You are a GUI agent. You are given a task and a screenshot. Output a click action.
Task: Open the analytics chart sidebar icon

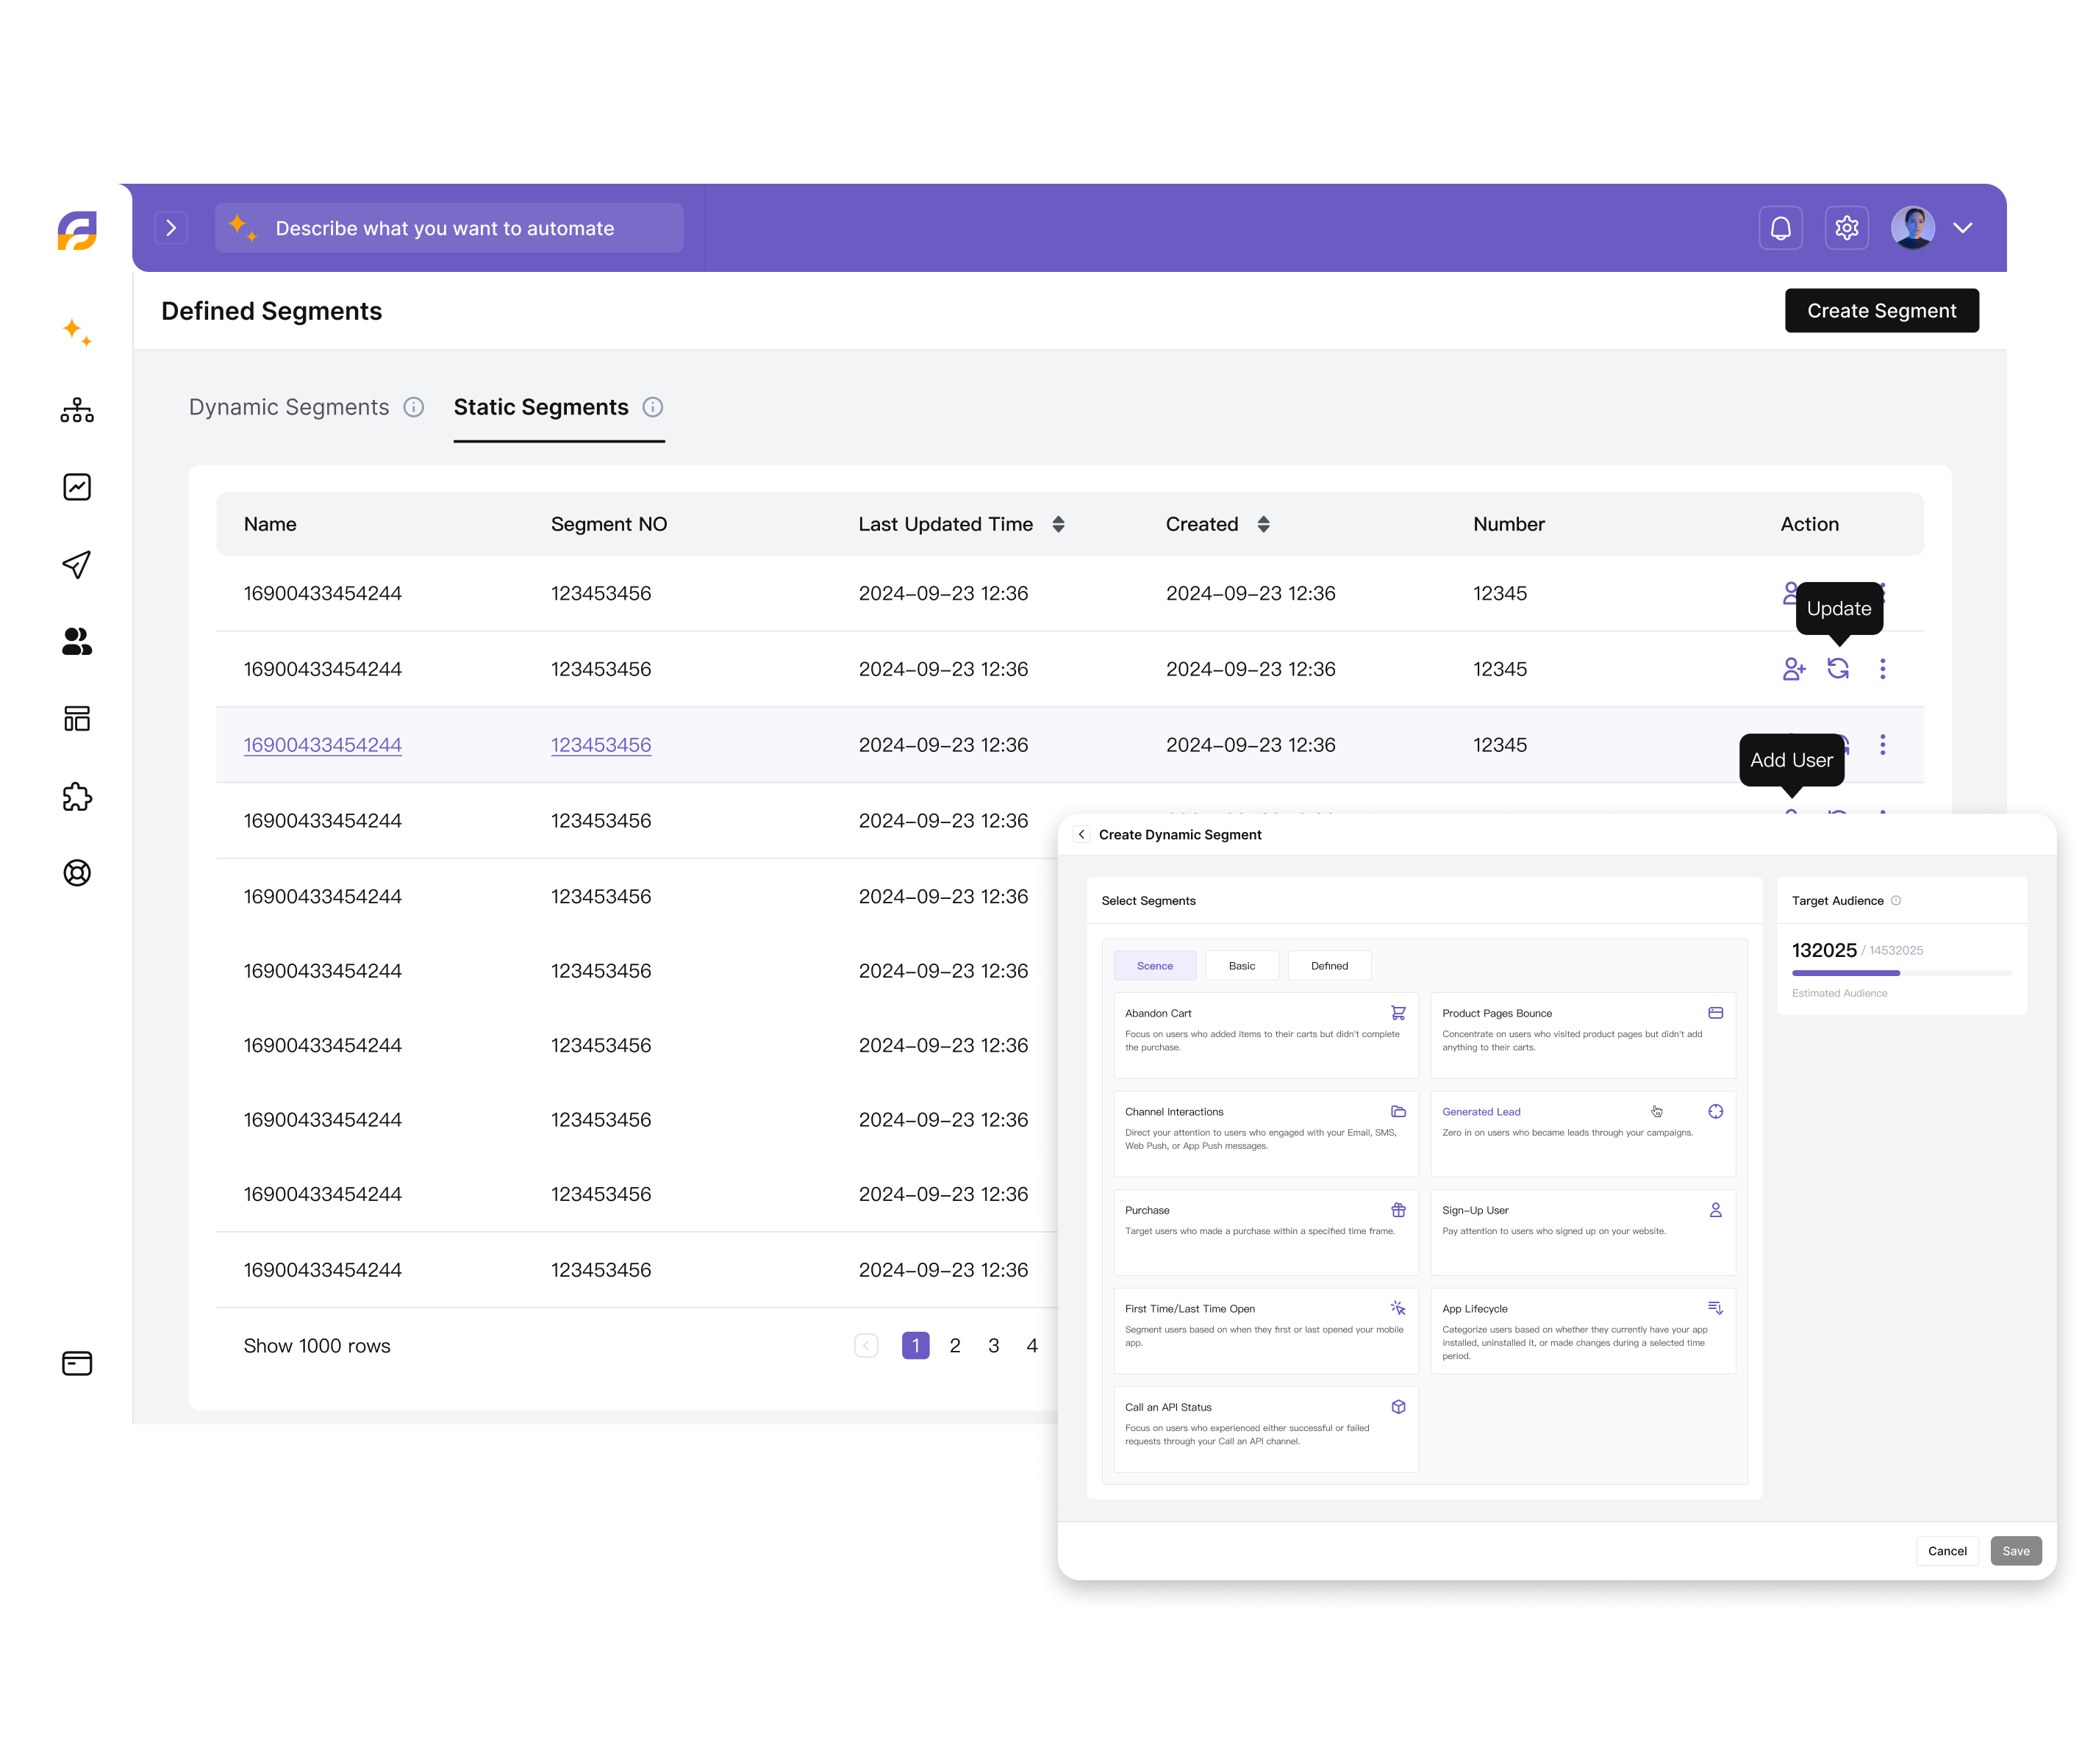[77, 487]
